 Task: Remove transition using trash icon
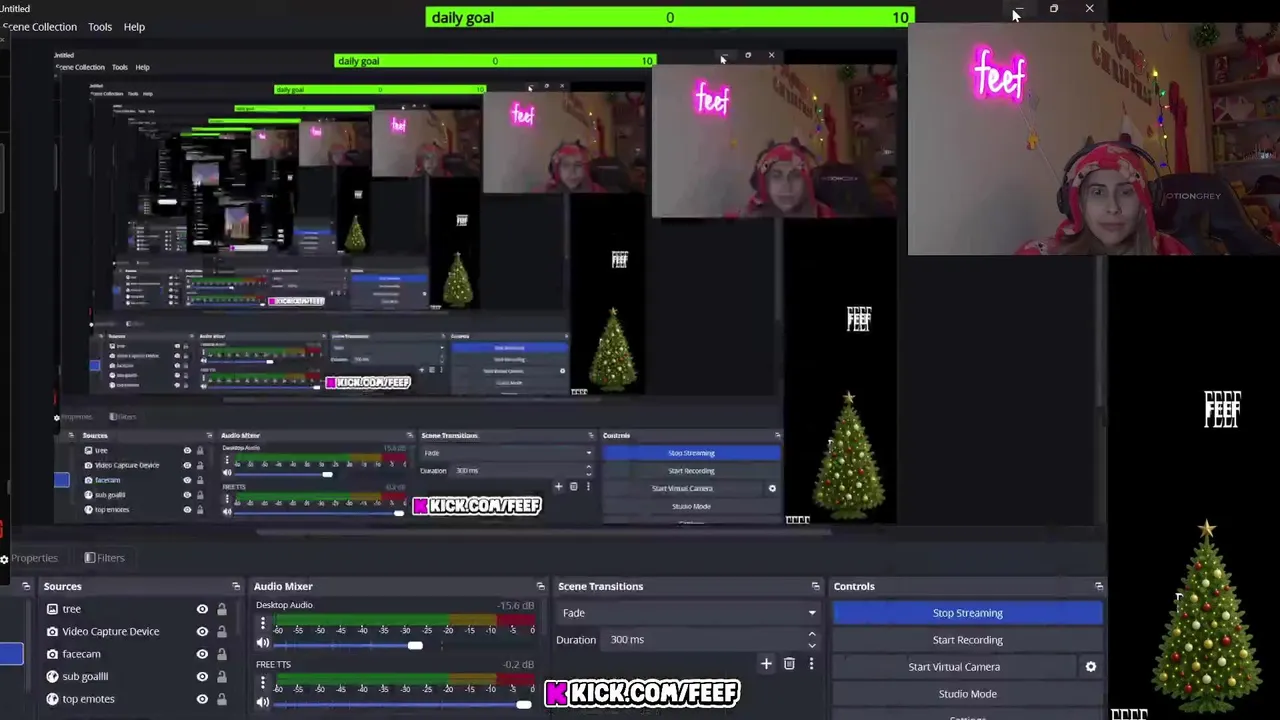click(x=789, y=663)
